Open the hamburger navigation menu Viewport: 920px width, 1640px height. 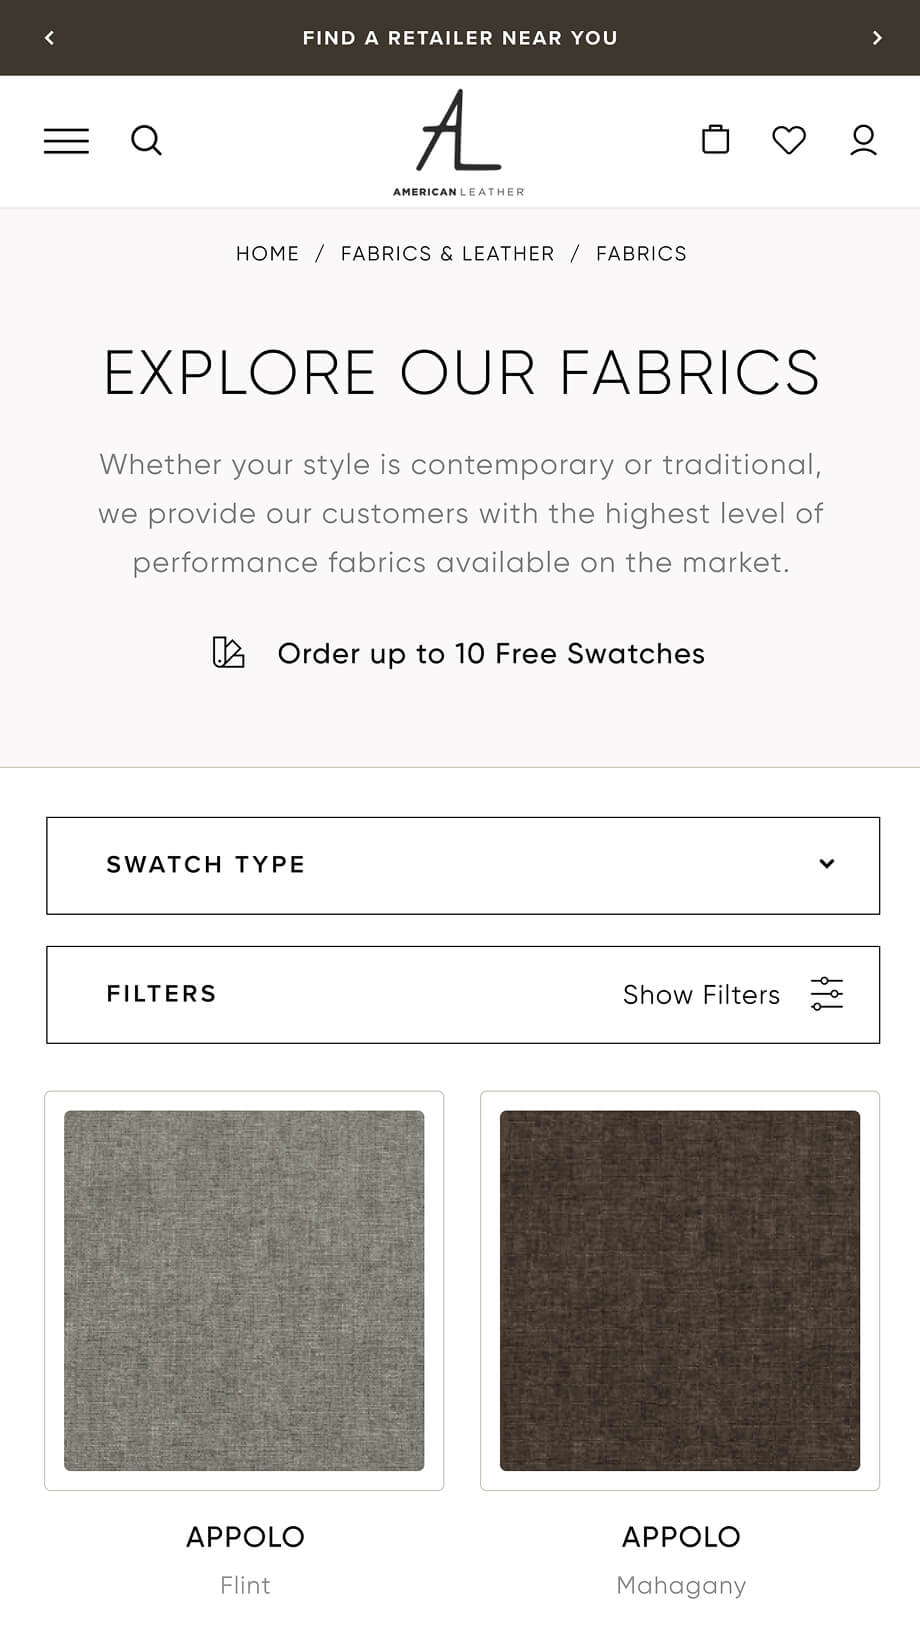point(66,141)
